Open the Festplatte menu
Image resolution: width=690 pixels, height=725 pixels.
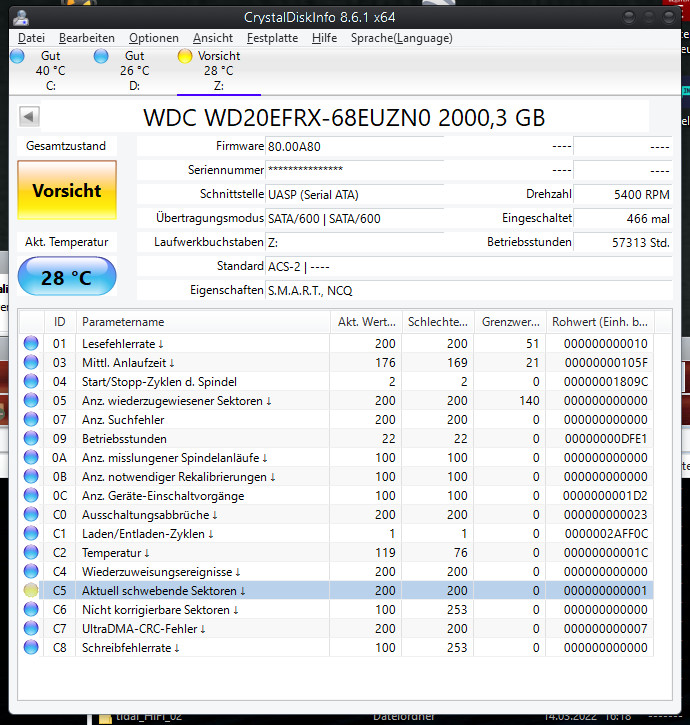point(272,38)
